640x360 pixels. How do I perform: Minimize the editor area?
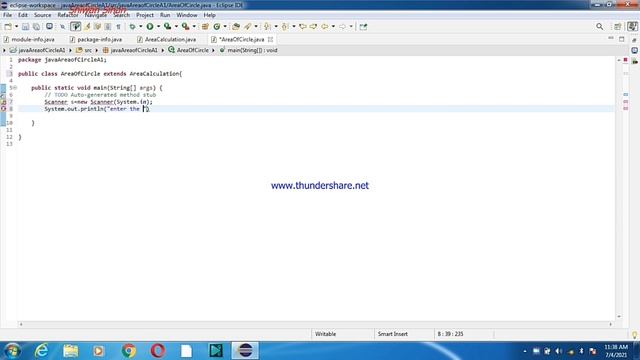611,39
